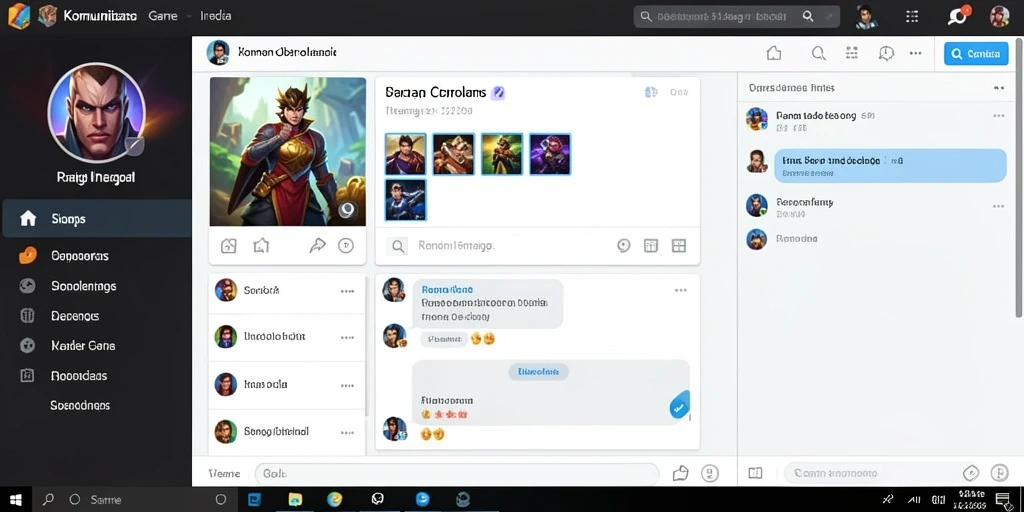
Task: Click the grid layout icon in card toolbar
Action: [679, 246]
